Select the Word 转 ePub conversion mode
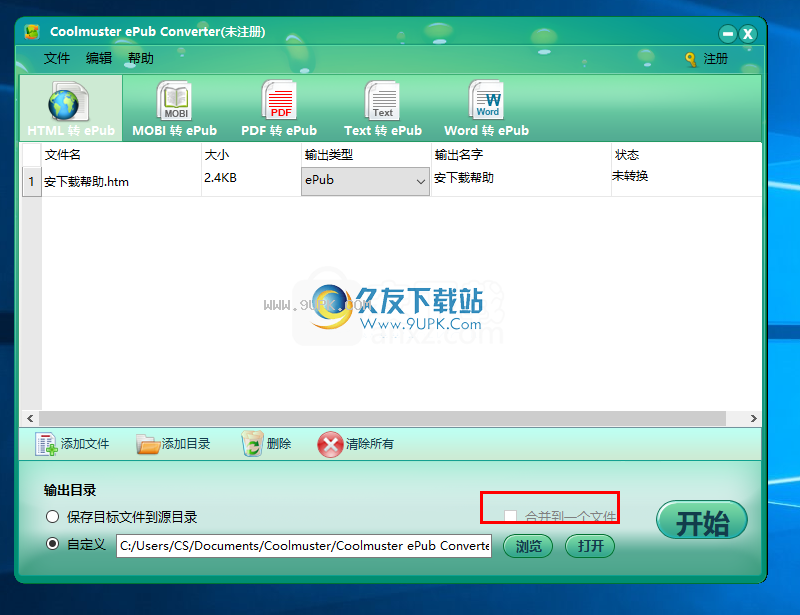Screen dimensions: 800x615 [x=486, y=108]
